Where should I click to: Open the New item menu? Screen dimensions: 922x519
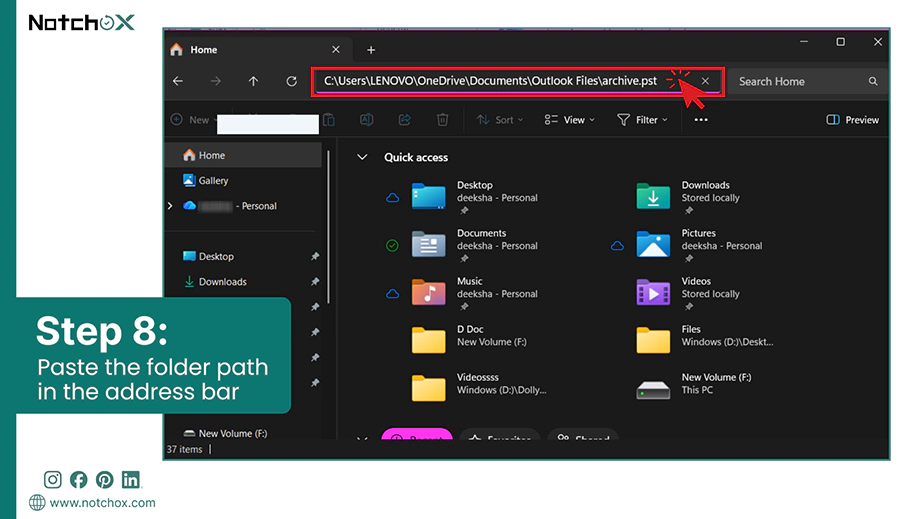[x=194, y=120]
